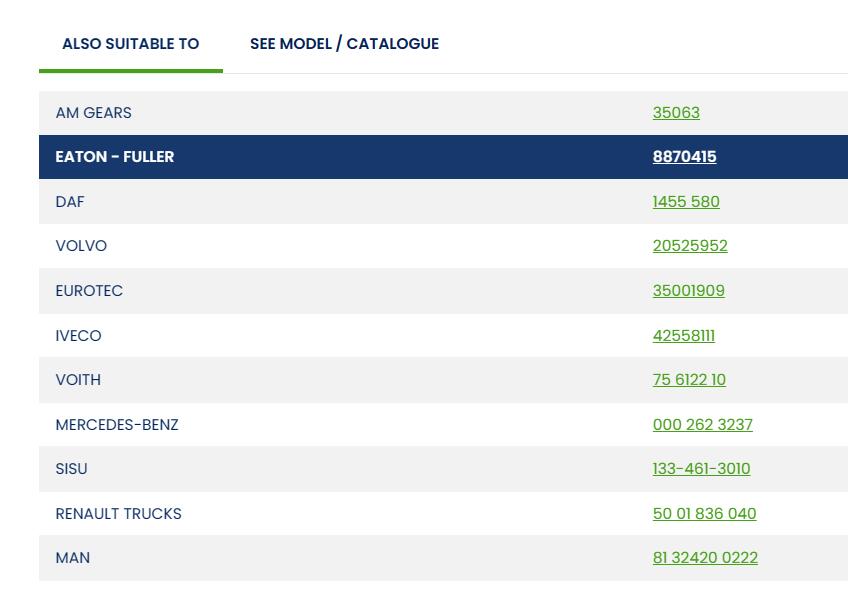Select the SISU brand name cell
The image size is (848, 600).
[71, 469]
